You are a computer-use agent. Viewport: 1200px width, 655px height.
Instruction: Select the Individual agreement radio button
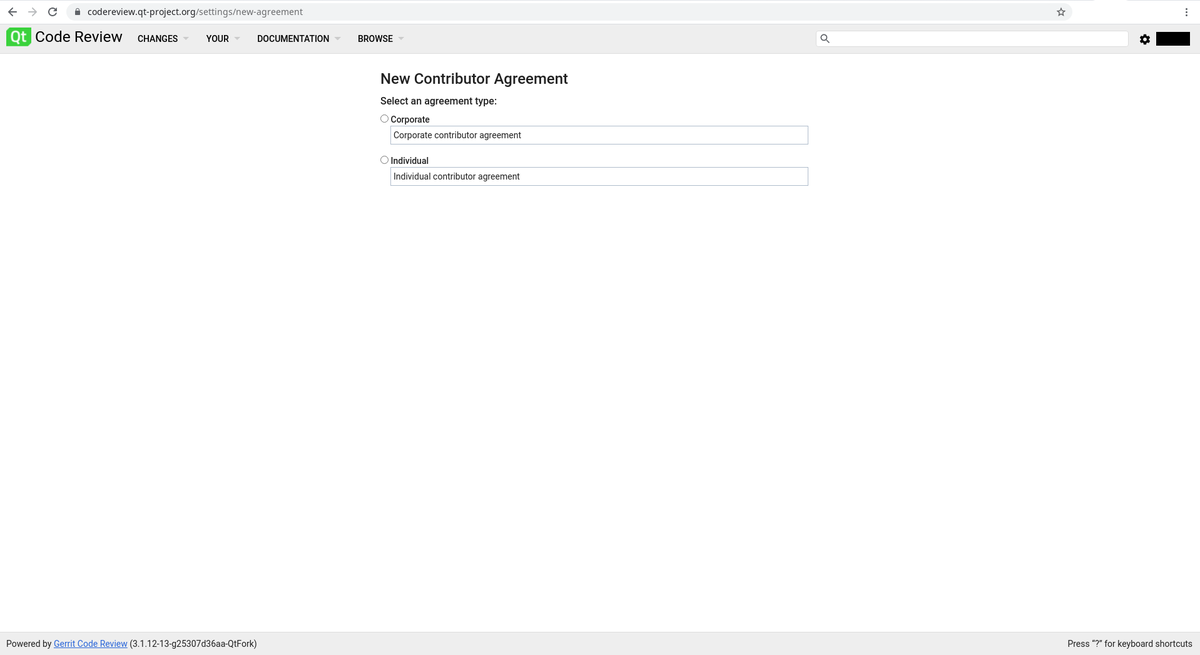tap(384, 159)
